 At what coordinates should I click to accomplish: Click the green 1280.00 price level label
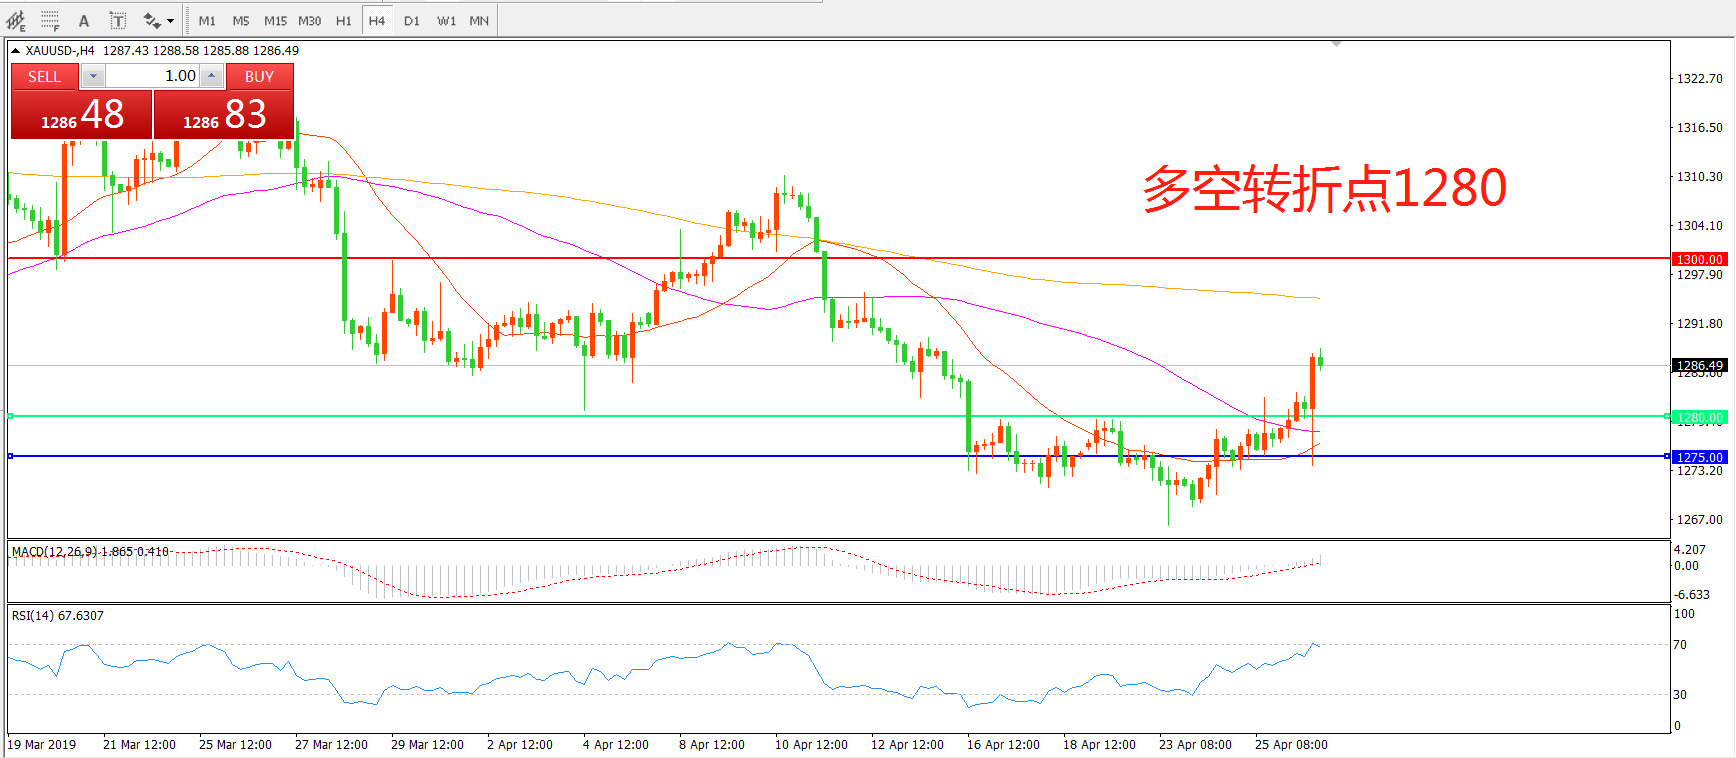[x=1699, y=417]
